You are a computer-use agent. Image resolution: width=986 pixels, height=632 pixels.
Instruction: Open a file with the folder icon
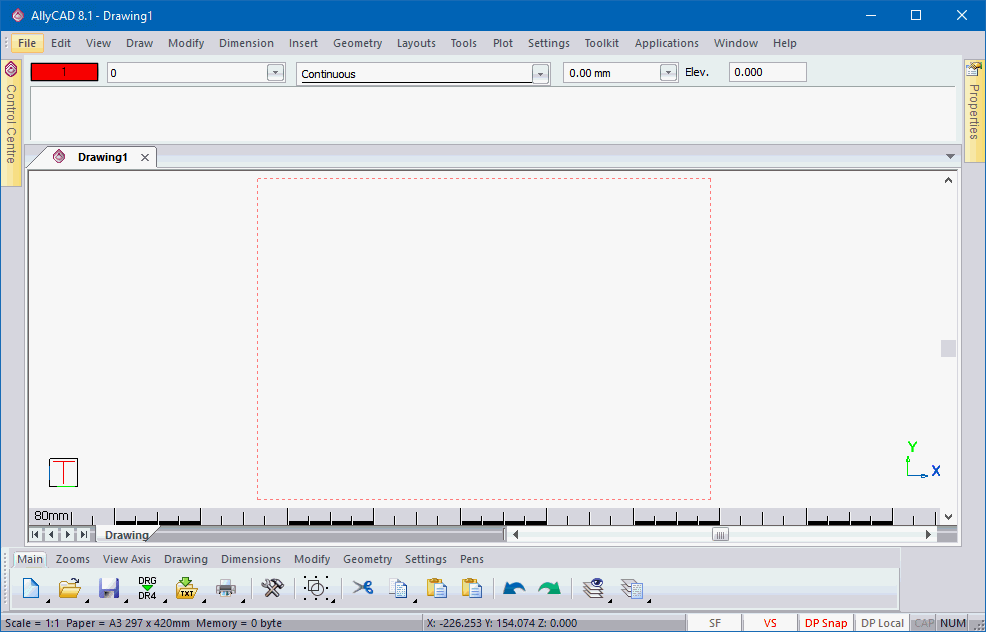click(x=69, y=588)
